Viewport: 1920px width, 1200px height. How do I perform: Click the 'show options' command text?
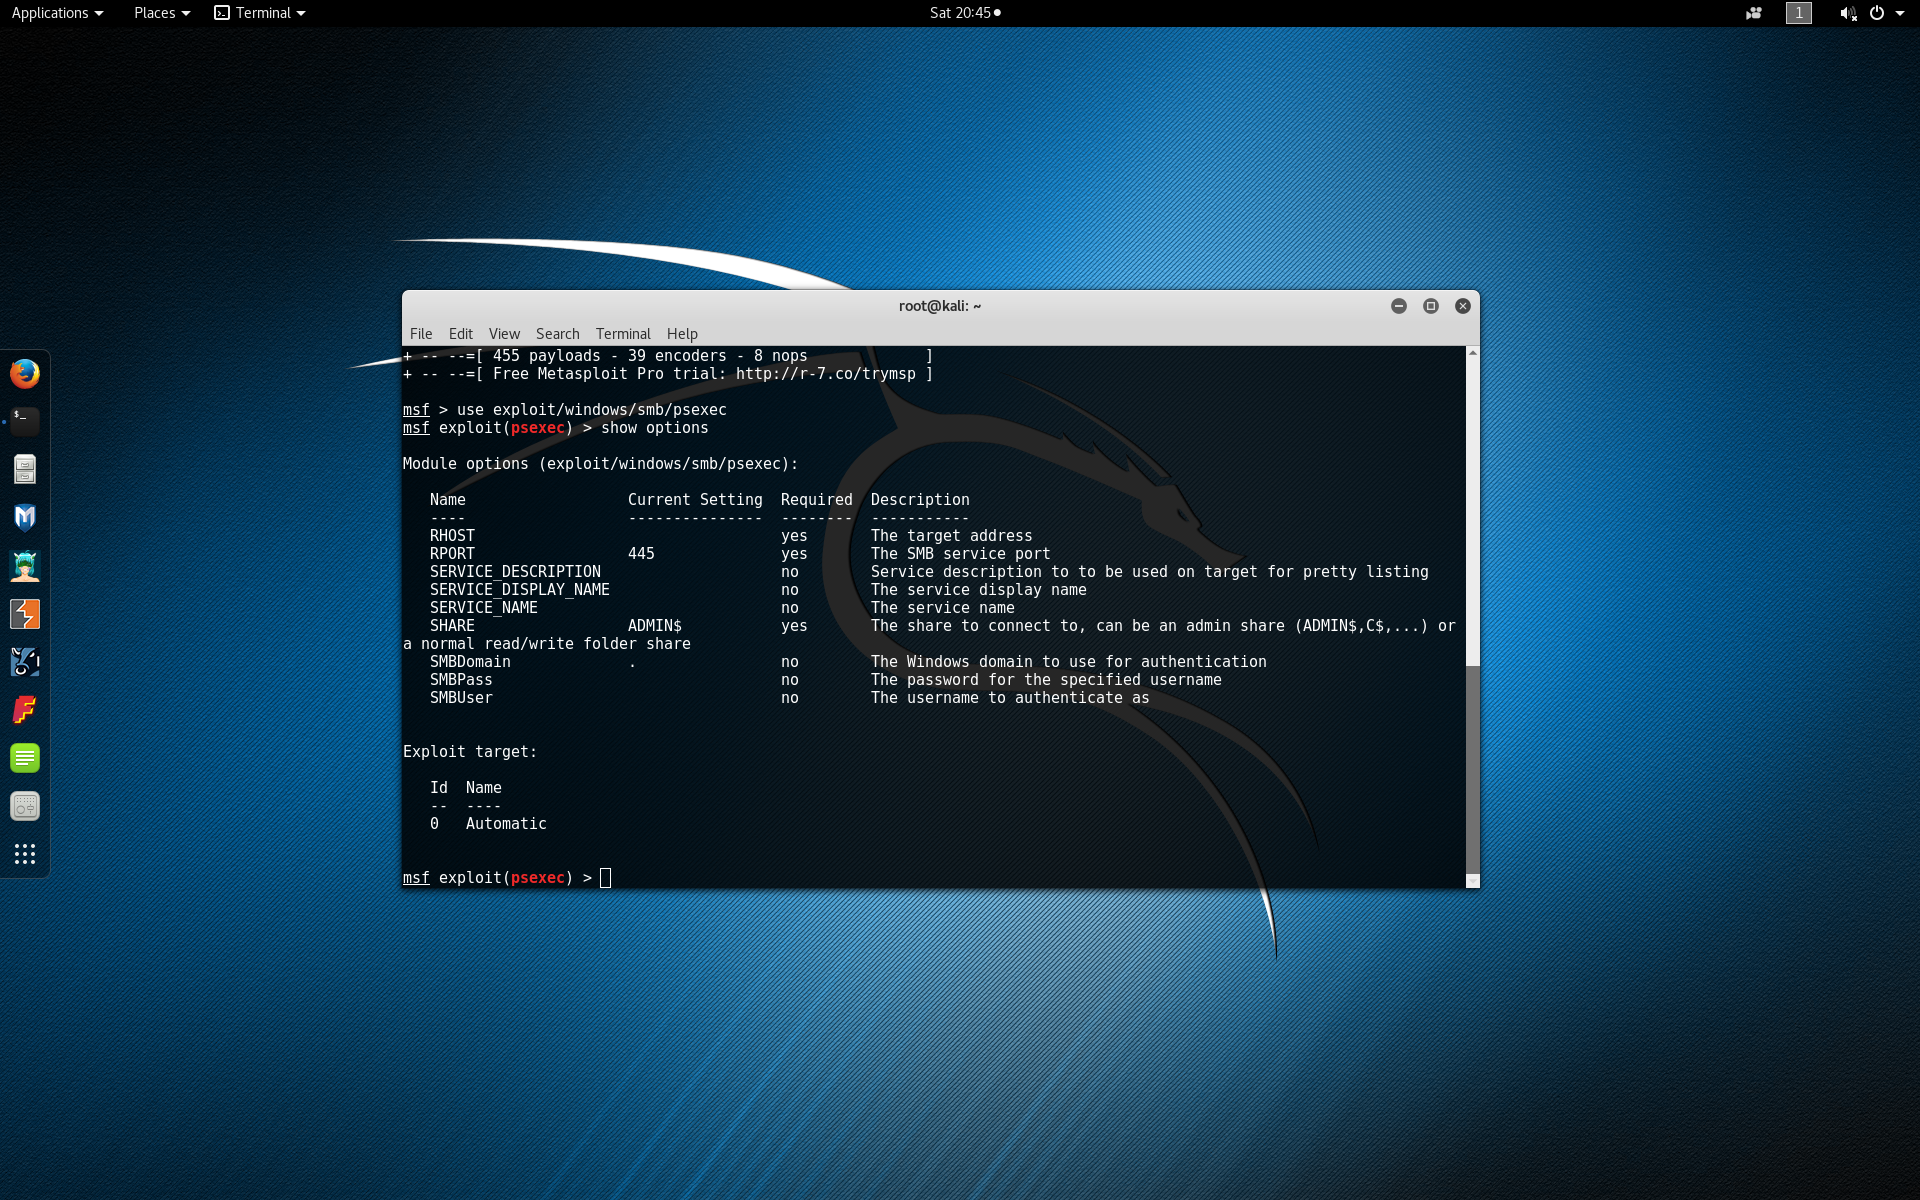(x=655, y=428)
